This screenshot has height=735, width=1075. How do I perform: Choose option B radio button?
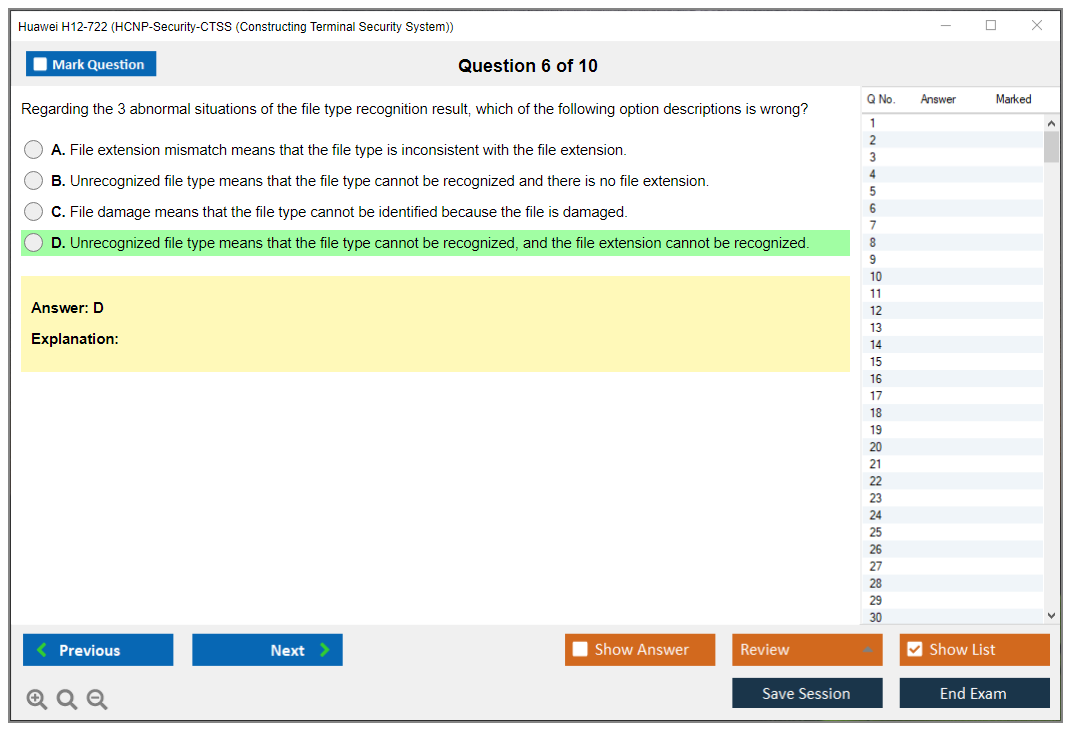[x=34, y=181]
